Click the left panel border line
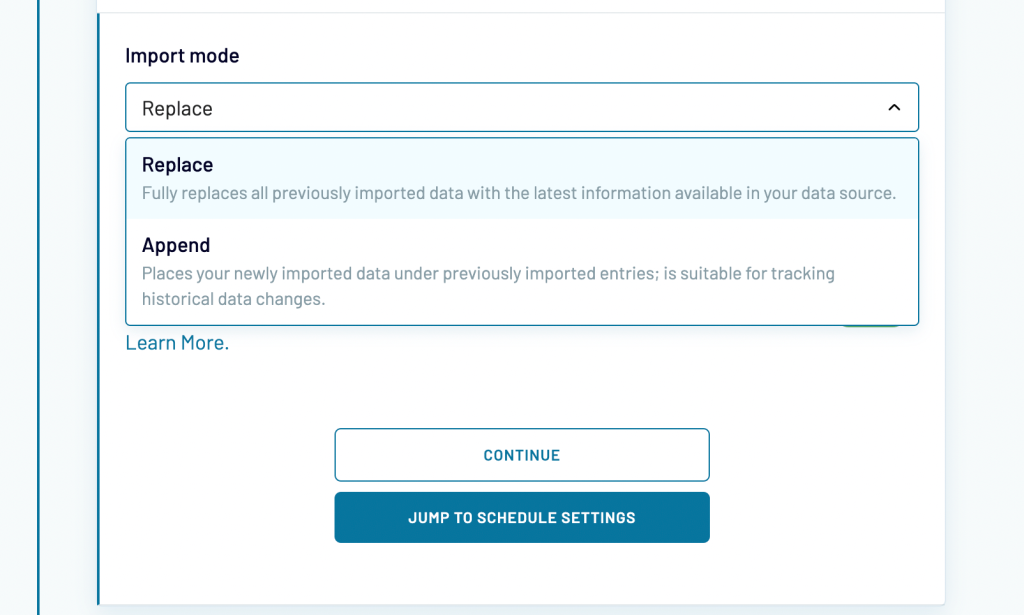This screenshot has width=1024, height=615. (97, 300)
